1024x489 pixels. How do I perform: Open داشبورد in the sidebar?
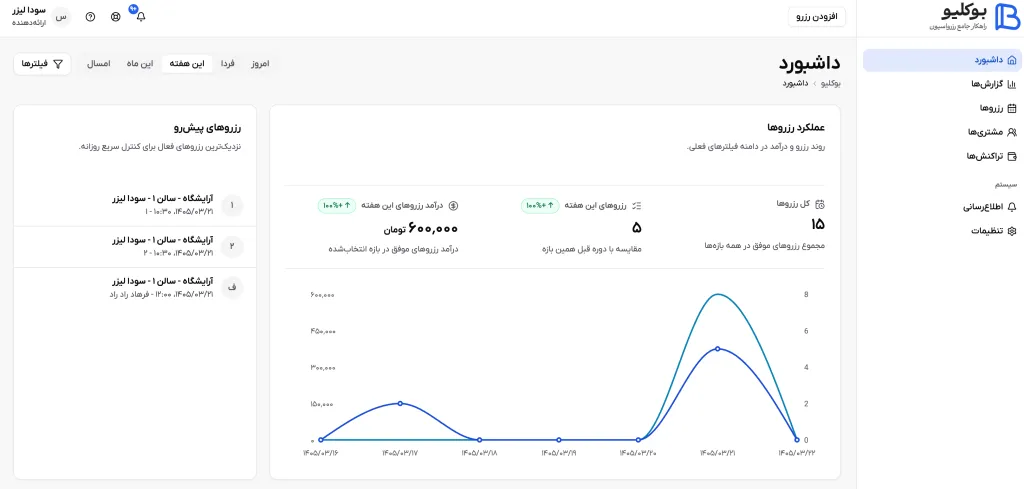(x=942, y=60)
